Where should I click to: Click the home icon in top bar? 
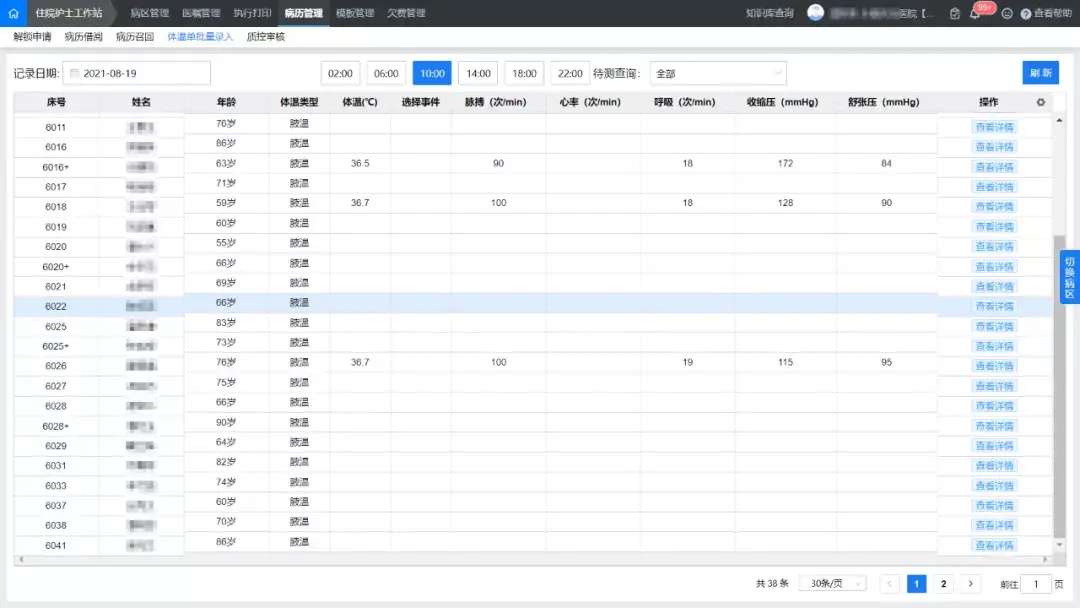[13, 13]
